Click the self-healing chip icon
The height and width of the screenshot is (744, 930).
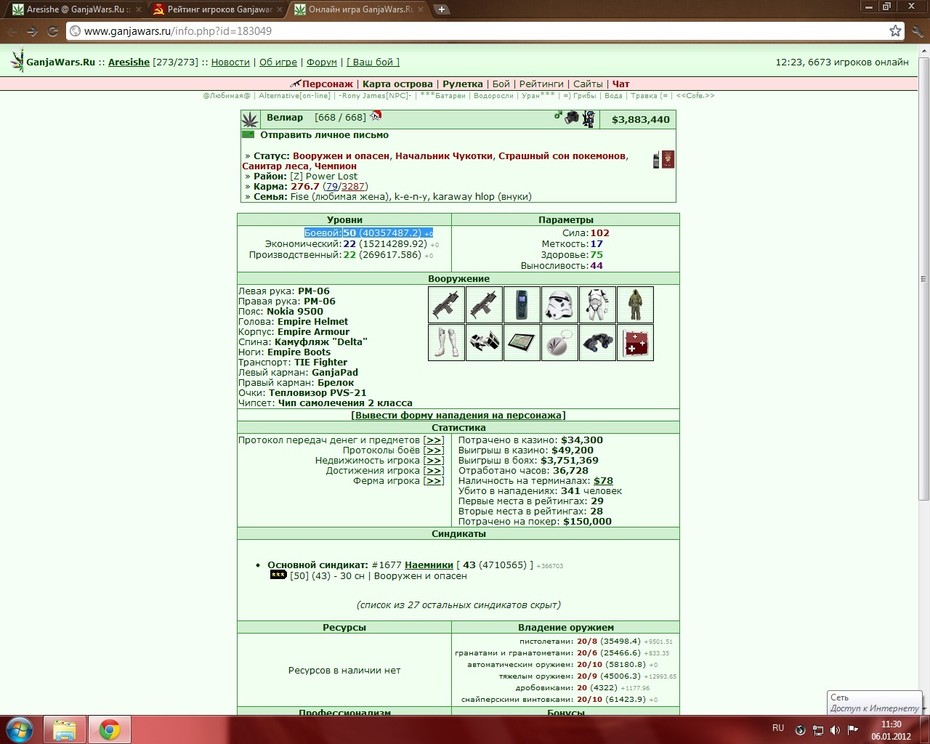coord(635,342)
